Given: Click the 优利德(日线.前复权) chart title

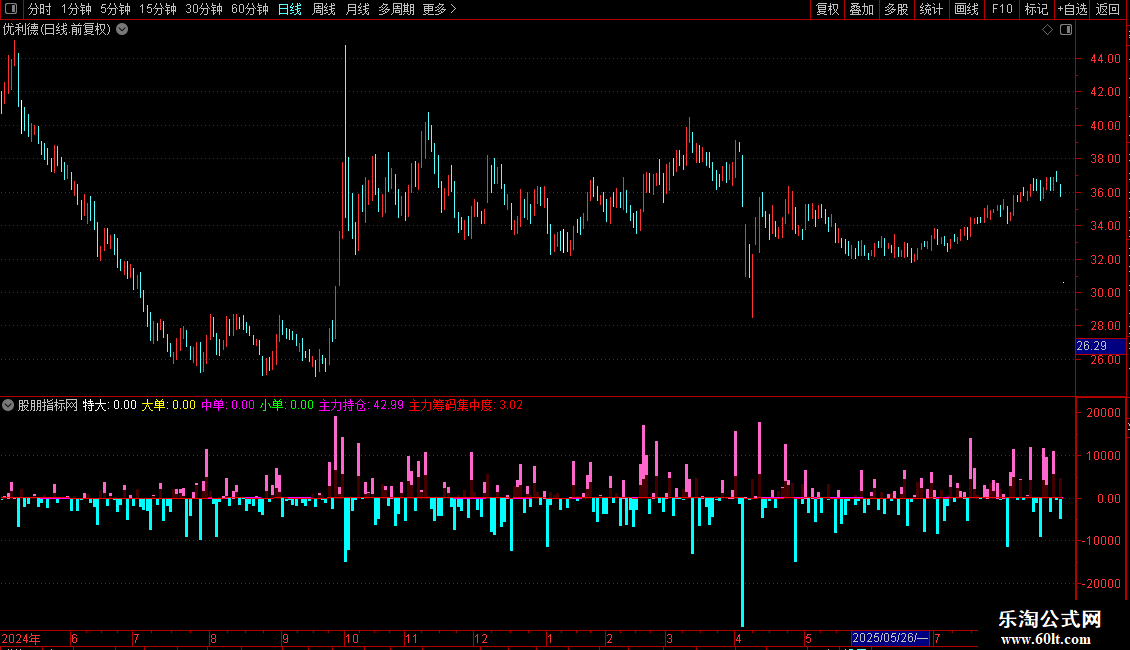Looking at the screenshot, I should 57,30.
